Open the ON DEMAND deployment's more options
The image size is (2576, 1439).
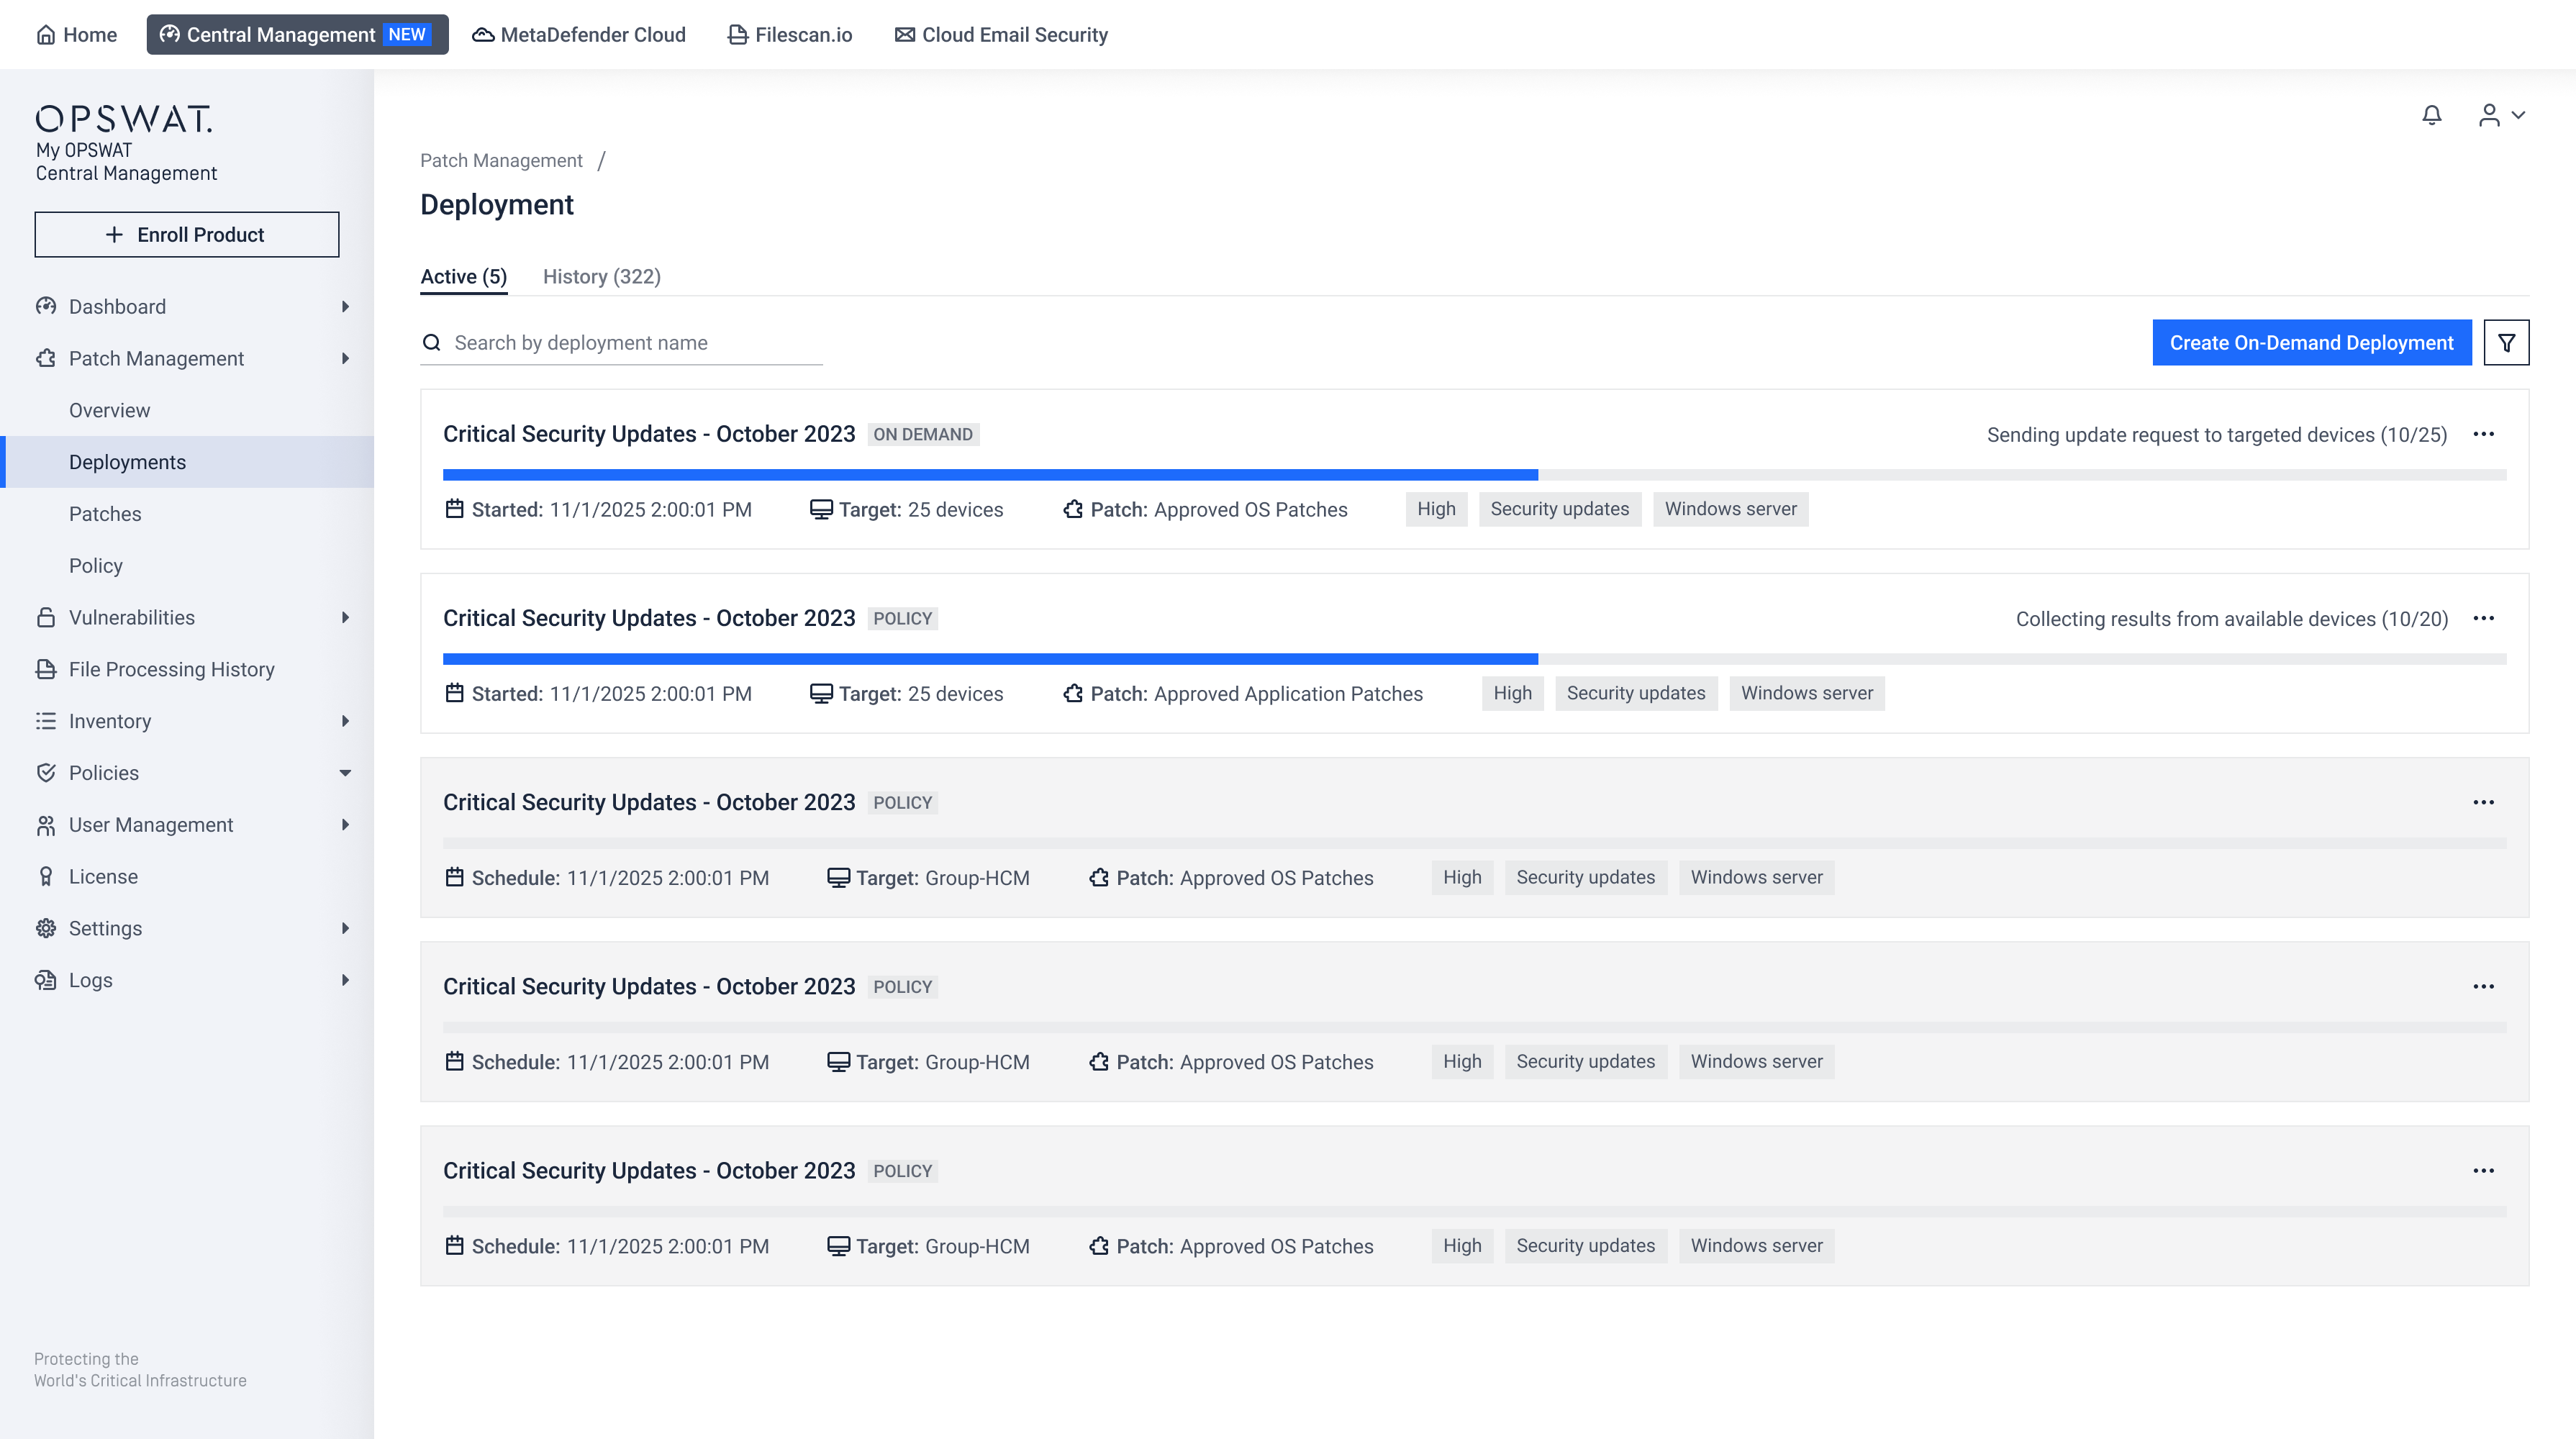[2483, 434]
